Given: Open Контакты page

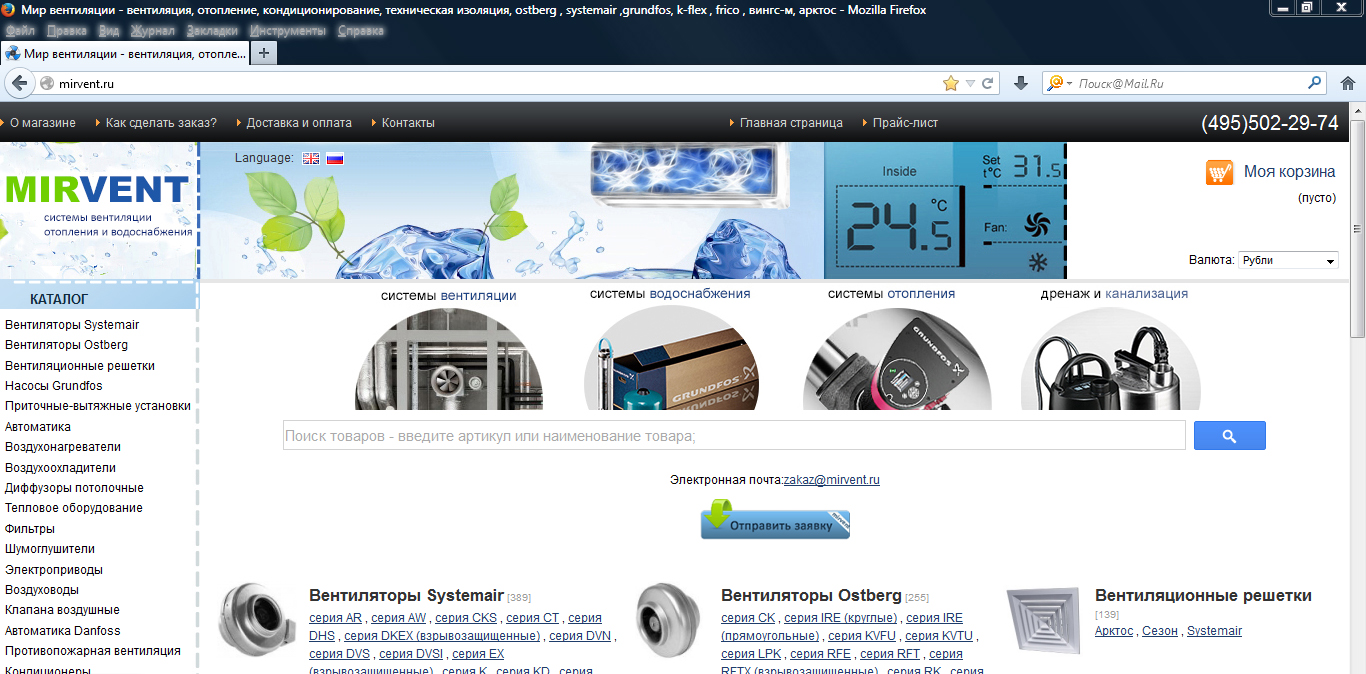Looking at the screenshot, I should [408, 123].
